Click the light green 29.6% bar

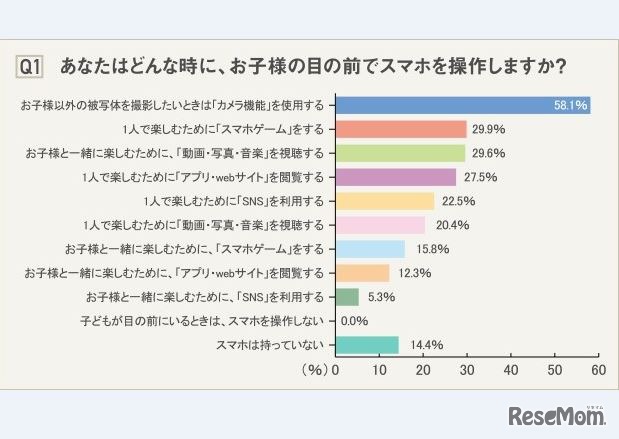tap(400, 153)
